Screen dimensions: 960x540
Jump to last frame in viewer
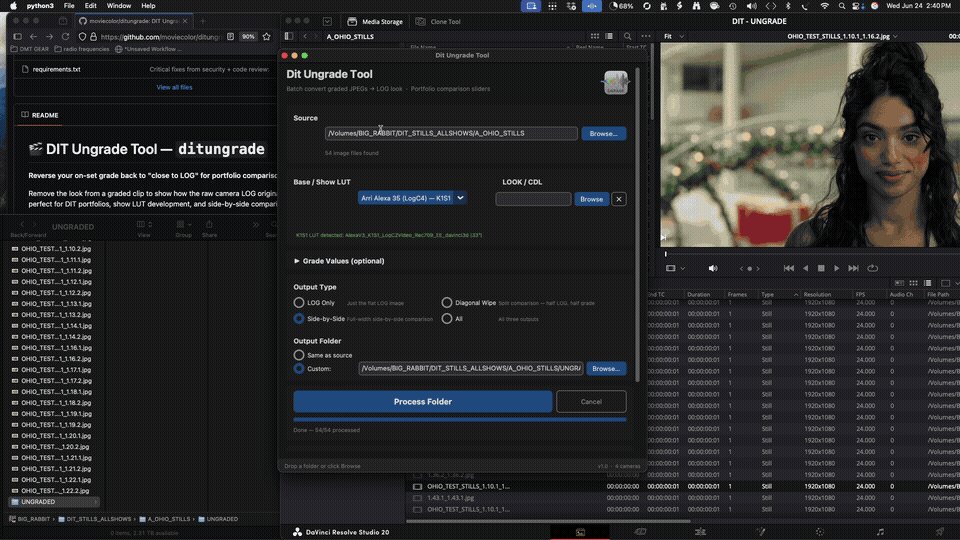point(853,268)
